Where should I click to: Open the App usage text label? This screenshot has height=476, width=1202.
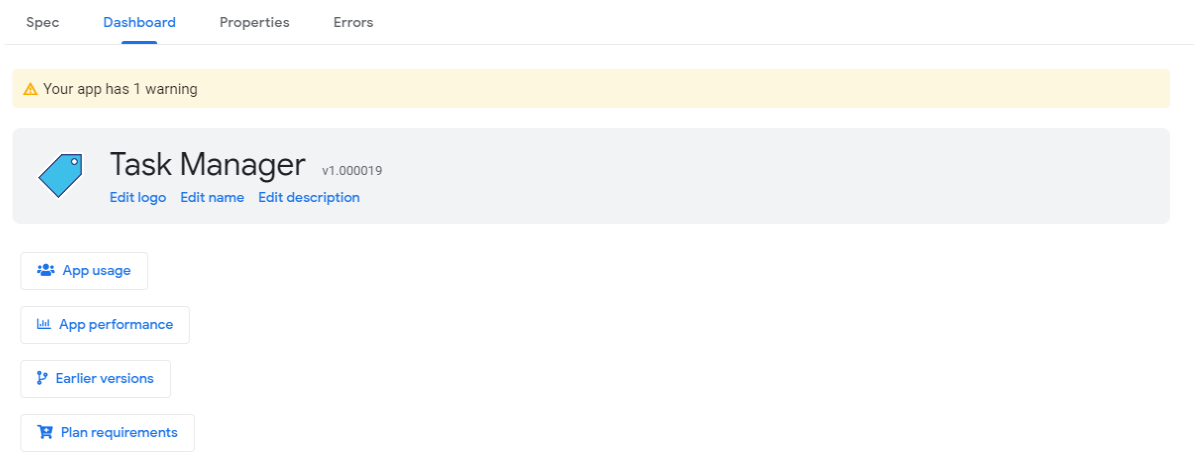[x=96, y=270]
